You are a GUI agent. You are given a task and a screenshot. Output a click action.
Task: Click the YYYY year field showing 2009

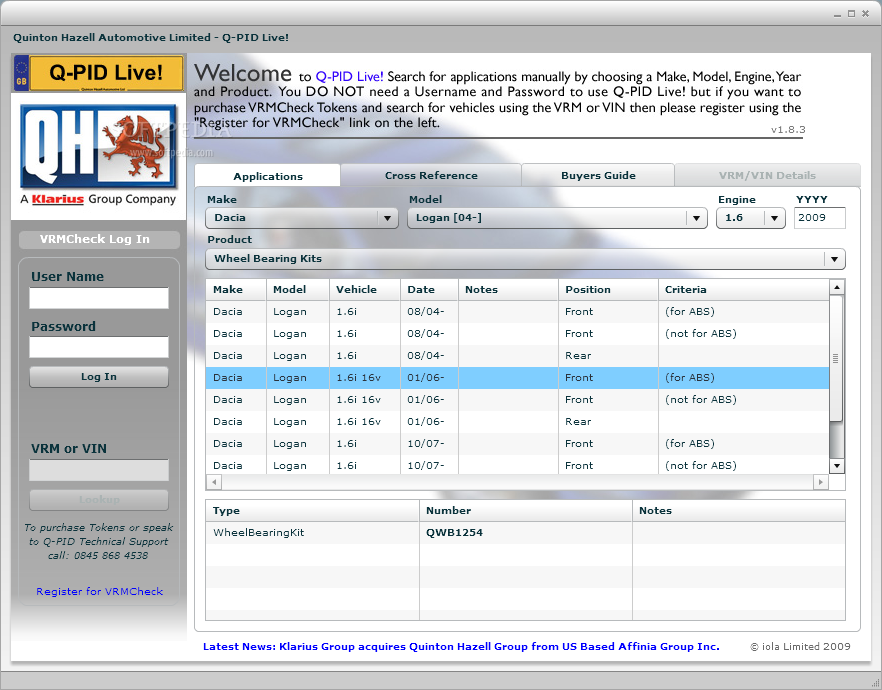tap(820, 218)
